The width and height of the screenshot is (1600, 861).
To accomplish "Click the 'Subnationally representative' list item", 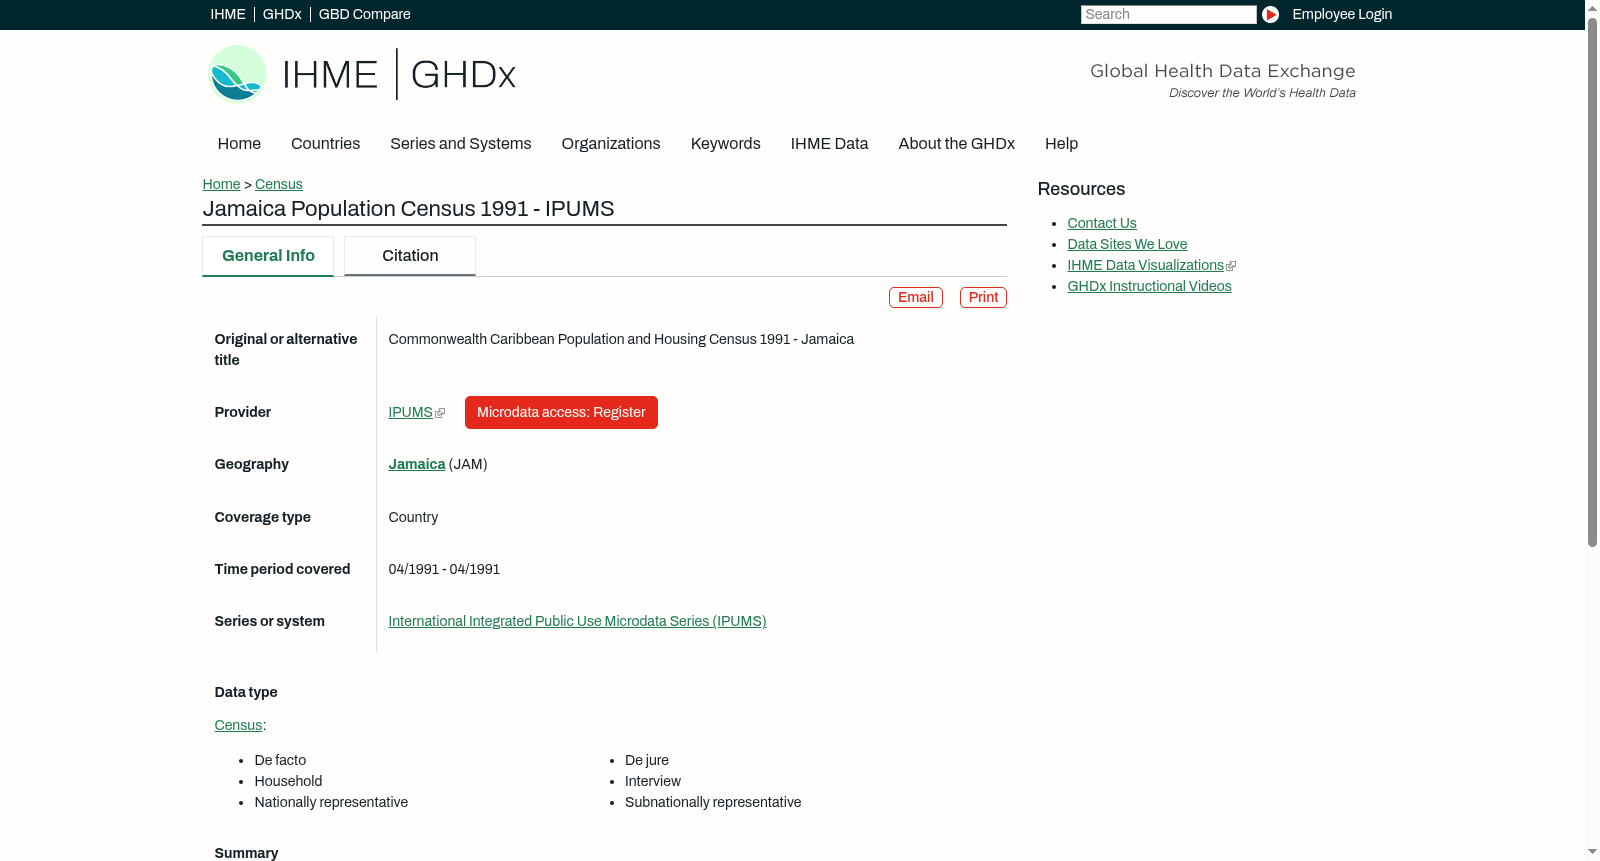I will 713,802.
